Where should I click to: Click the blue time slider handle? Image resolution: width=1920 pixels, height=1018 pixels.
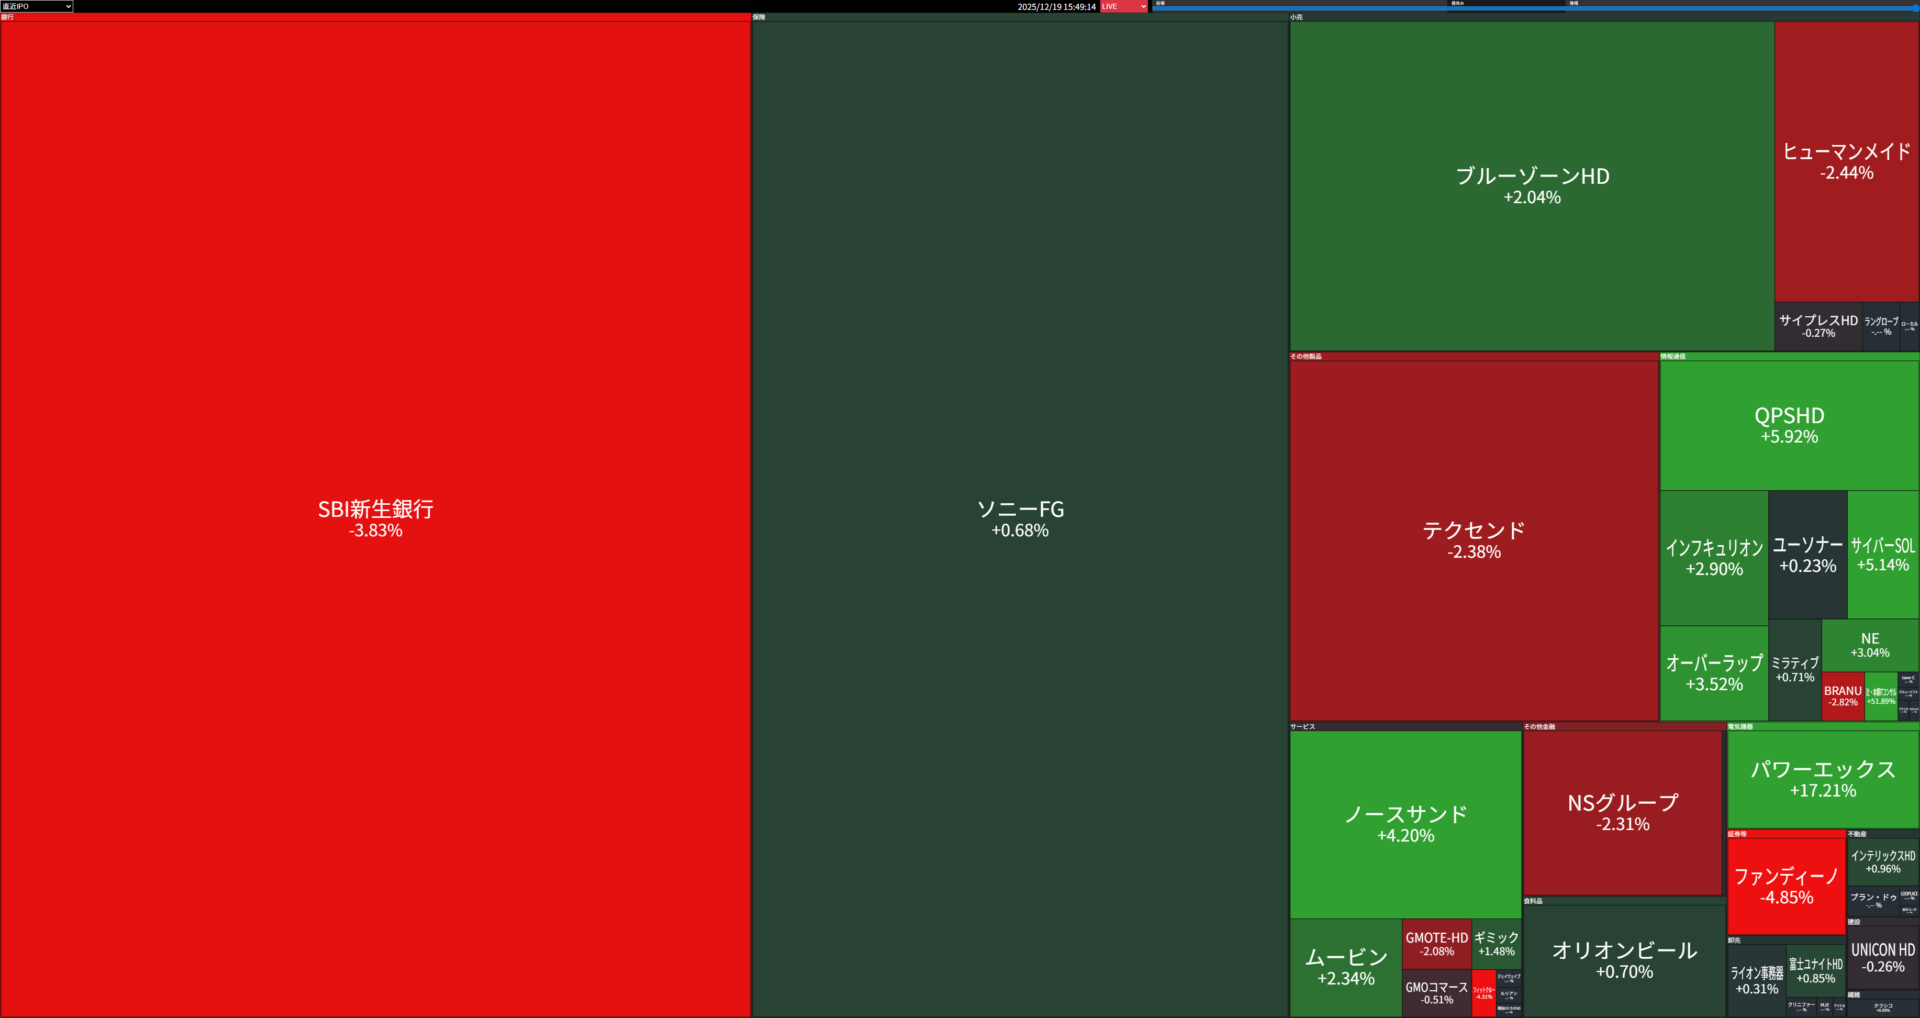pyautogui.click(x=1915, y=8)
